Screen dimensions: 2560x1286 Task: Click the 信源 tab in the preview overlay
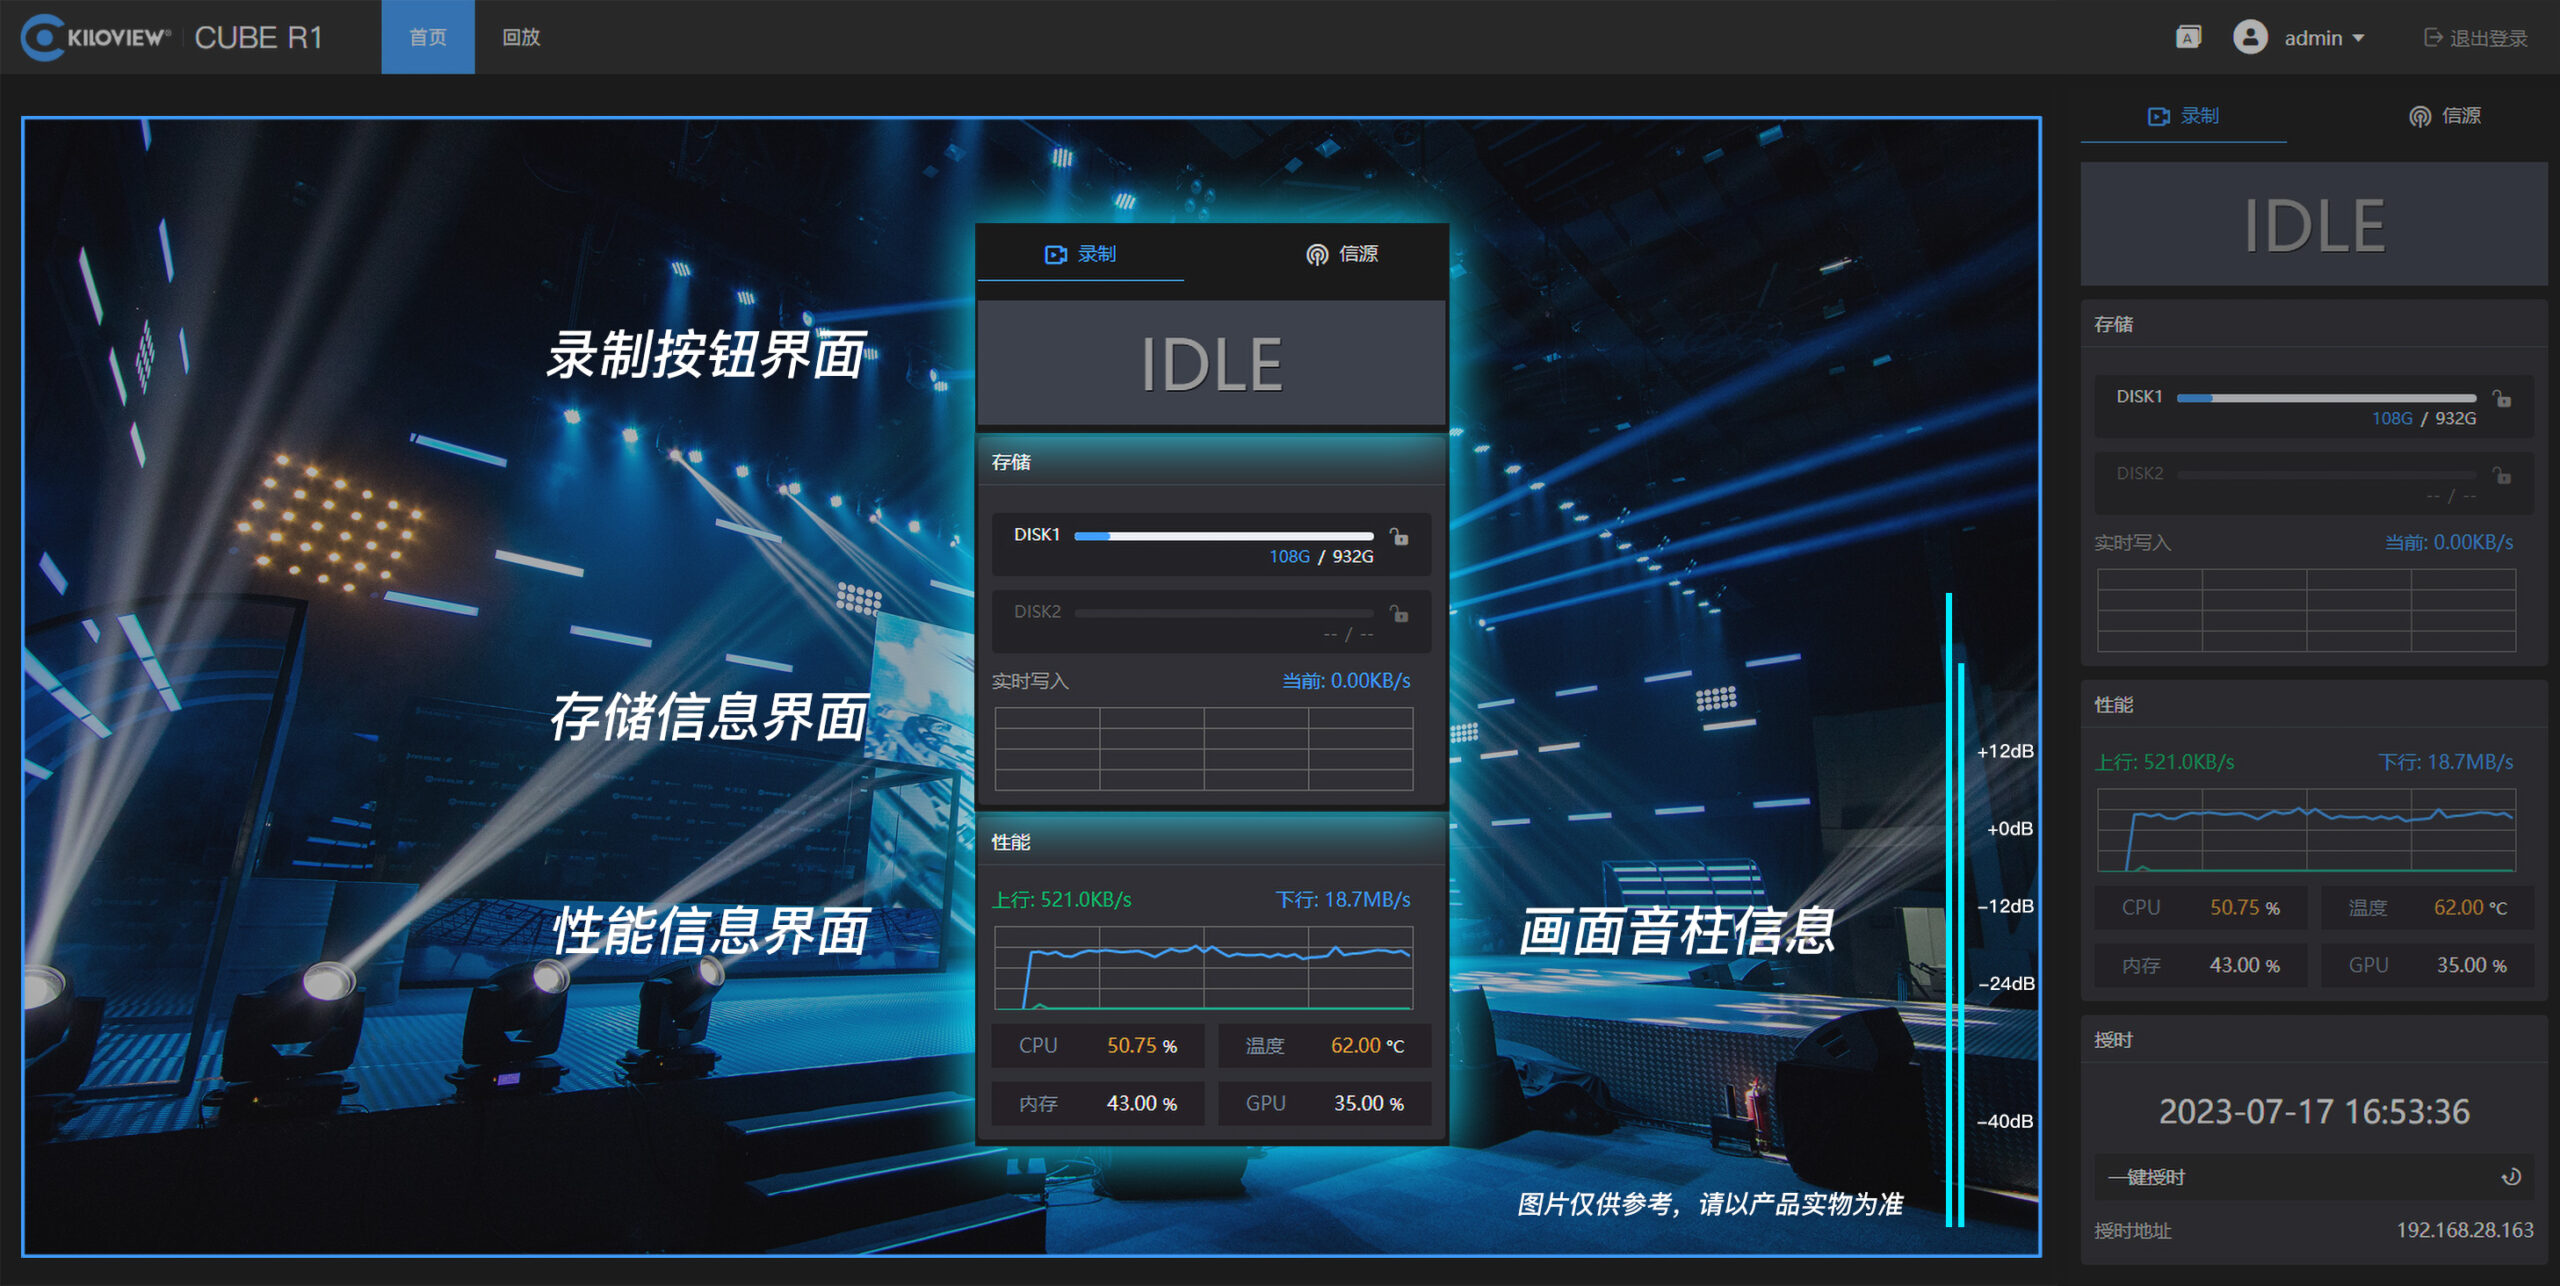pyautogui.click(x=1342, y=254)
